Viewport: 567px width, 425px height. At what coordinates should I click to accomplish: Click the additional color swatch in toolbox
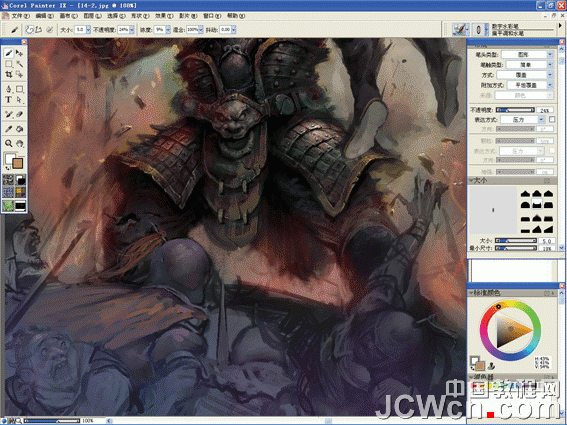click(x=17, y=163)
